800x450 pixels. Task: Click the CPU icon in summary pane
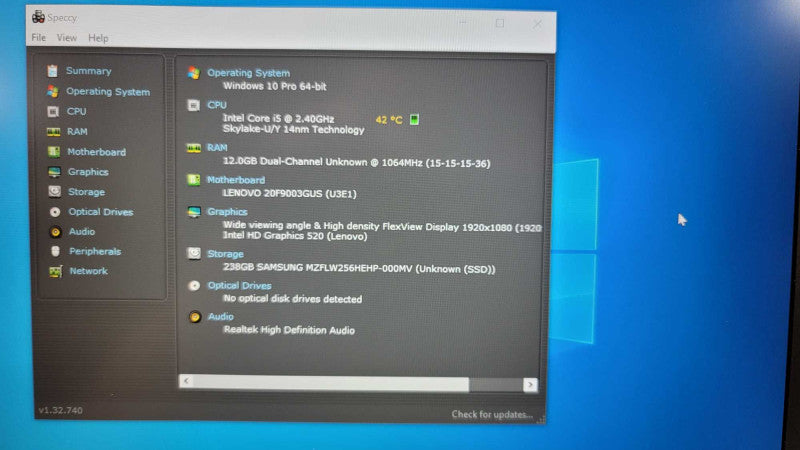point(193,105)
